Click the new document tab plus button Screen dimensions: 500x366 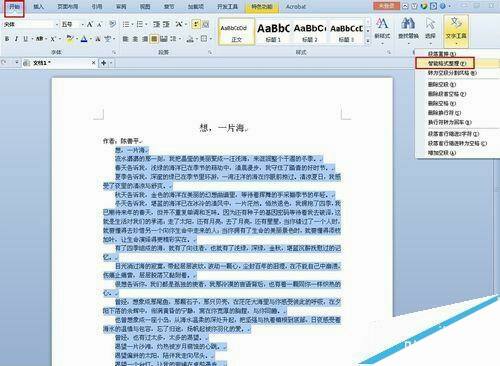click(104, 63)
